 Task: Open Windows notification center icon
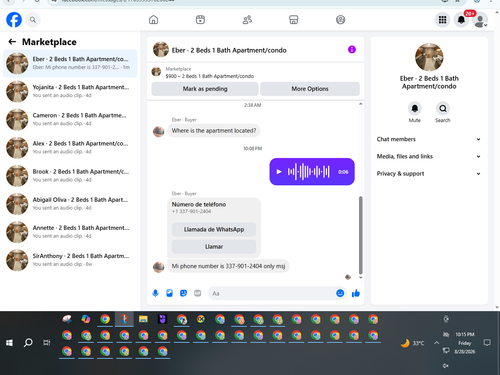[487, 342]
